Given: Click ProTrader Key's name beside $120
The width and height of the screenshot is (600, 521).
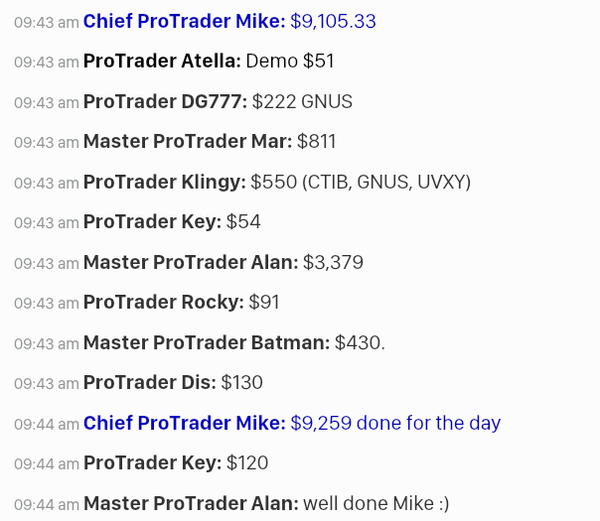Looking at the screenshot, I should 152,463.
